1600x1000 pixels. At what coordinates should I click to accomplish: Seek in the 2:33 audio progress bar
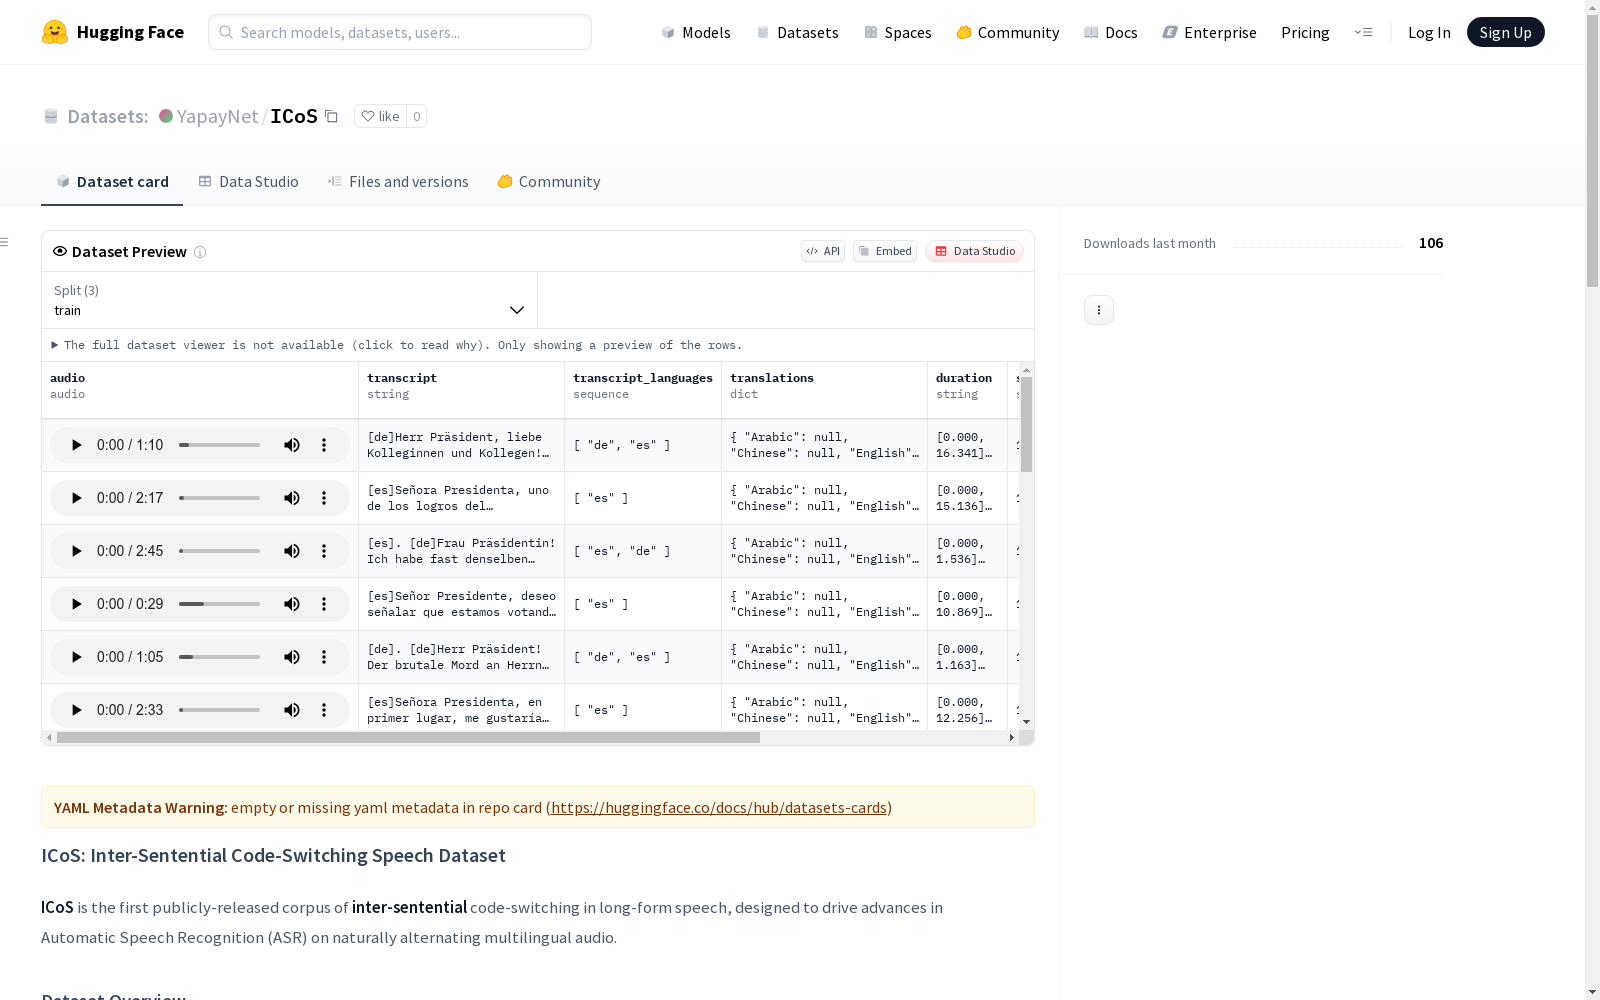(219, 710)
